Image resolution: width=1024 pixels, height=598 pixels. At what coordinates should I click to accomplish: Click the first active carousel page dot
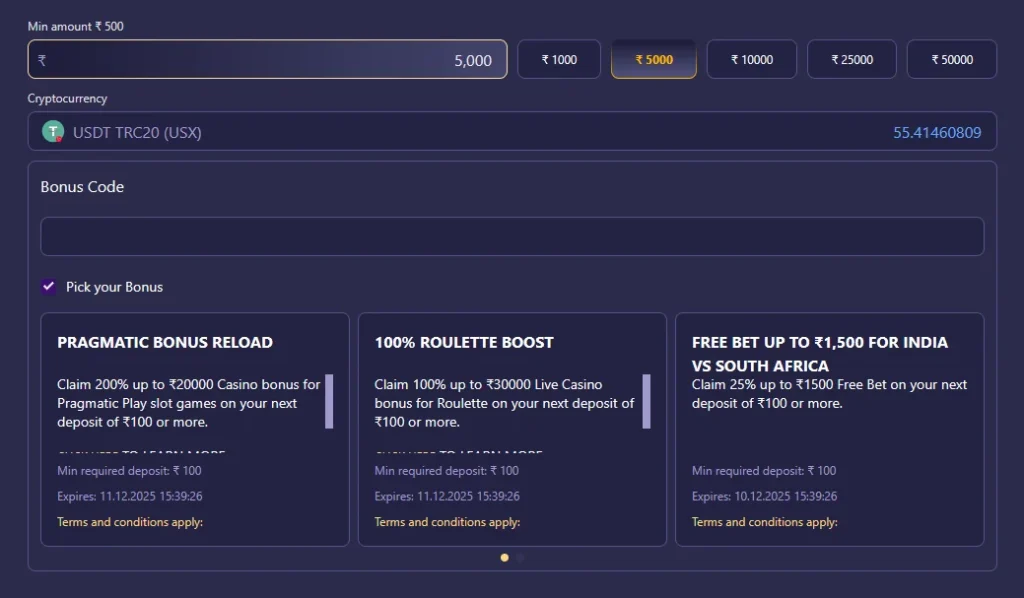pyautogui.click(x=505, y=558)
